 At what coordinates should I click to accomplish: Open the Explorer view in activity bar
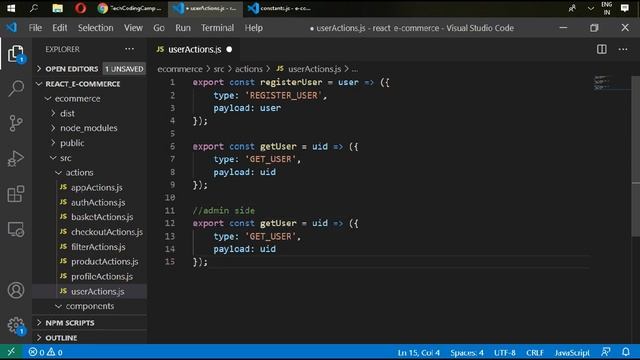[x=16, y=53]
